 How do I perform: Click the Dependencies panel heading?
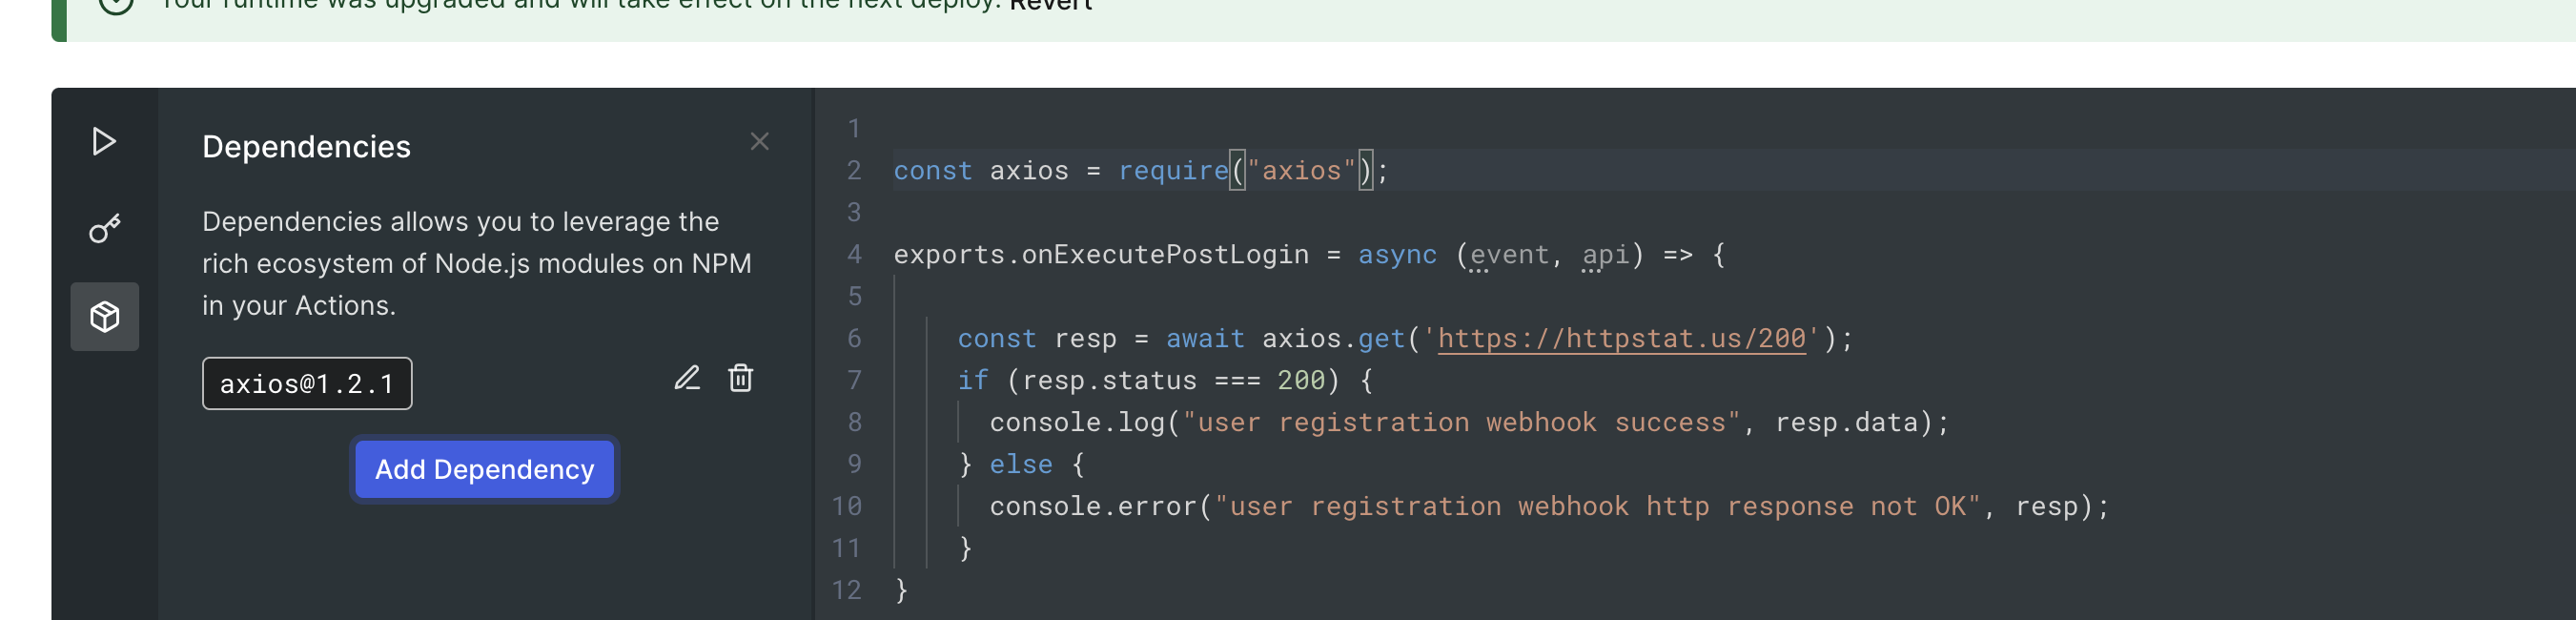306,146
